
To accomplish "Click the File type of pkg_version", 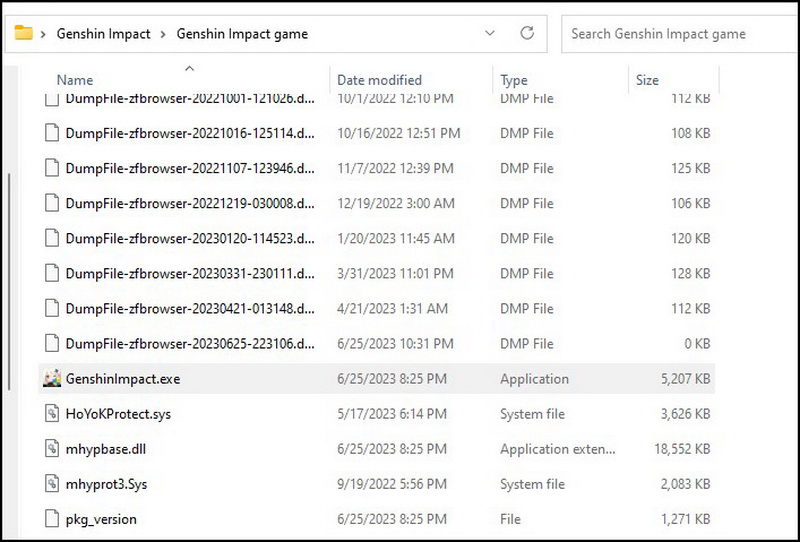I will [x=510, y=519].
